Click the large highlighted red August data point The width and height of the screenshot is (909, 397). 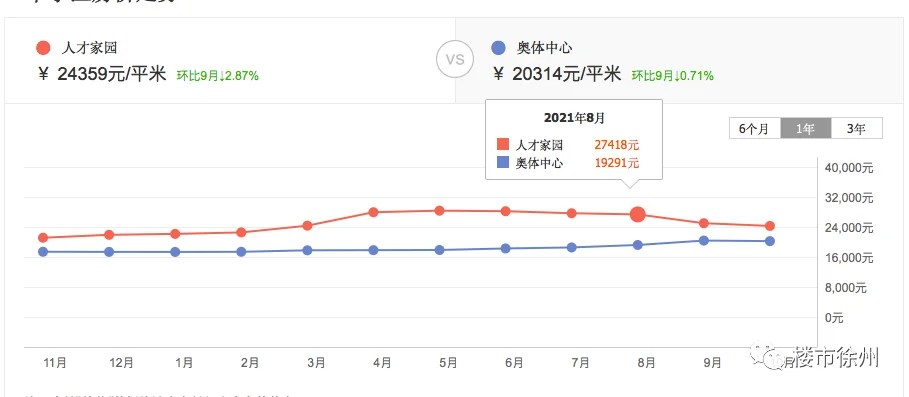[638, 214]
